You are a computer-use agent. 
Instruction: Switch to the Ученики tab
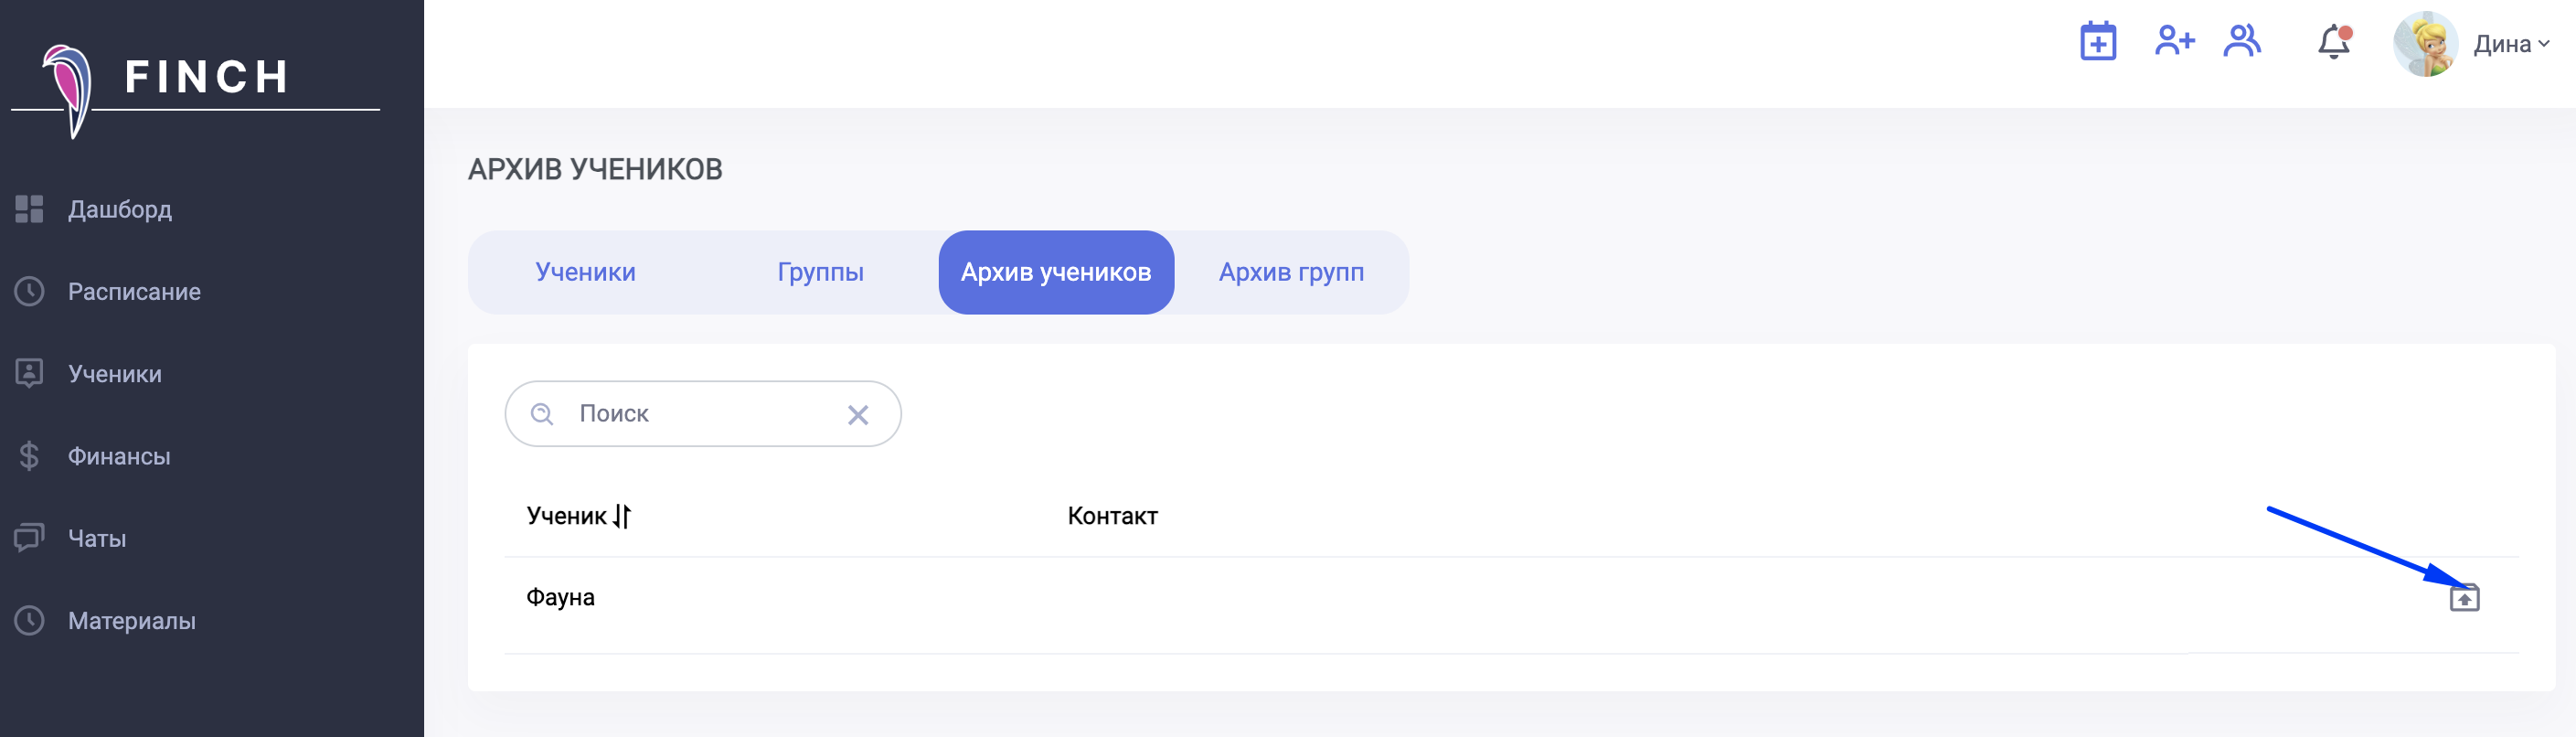(x=585, y=272)
